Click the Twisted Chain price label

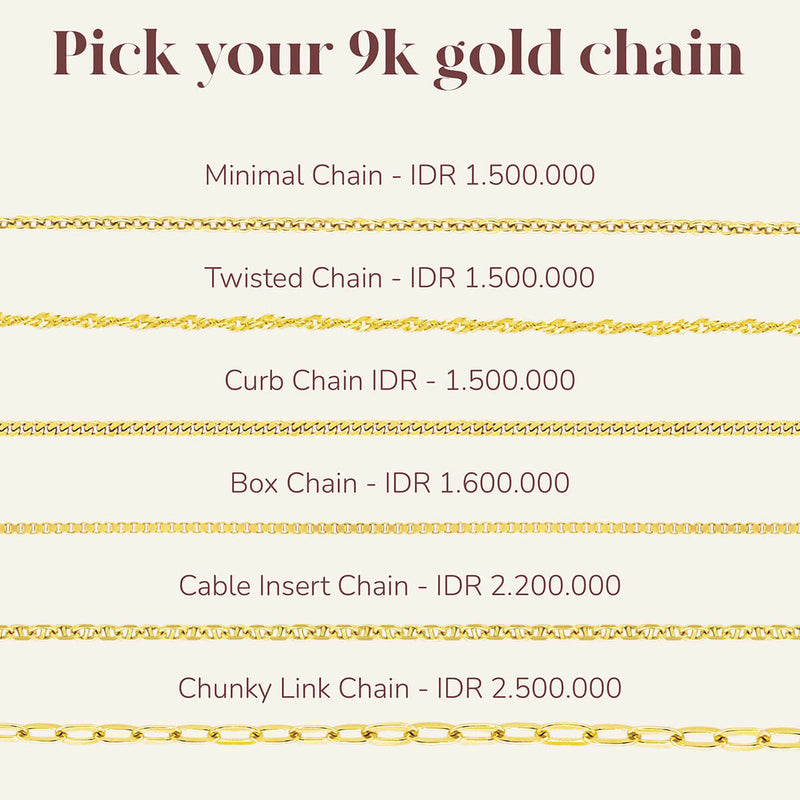pos(399,278)
